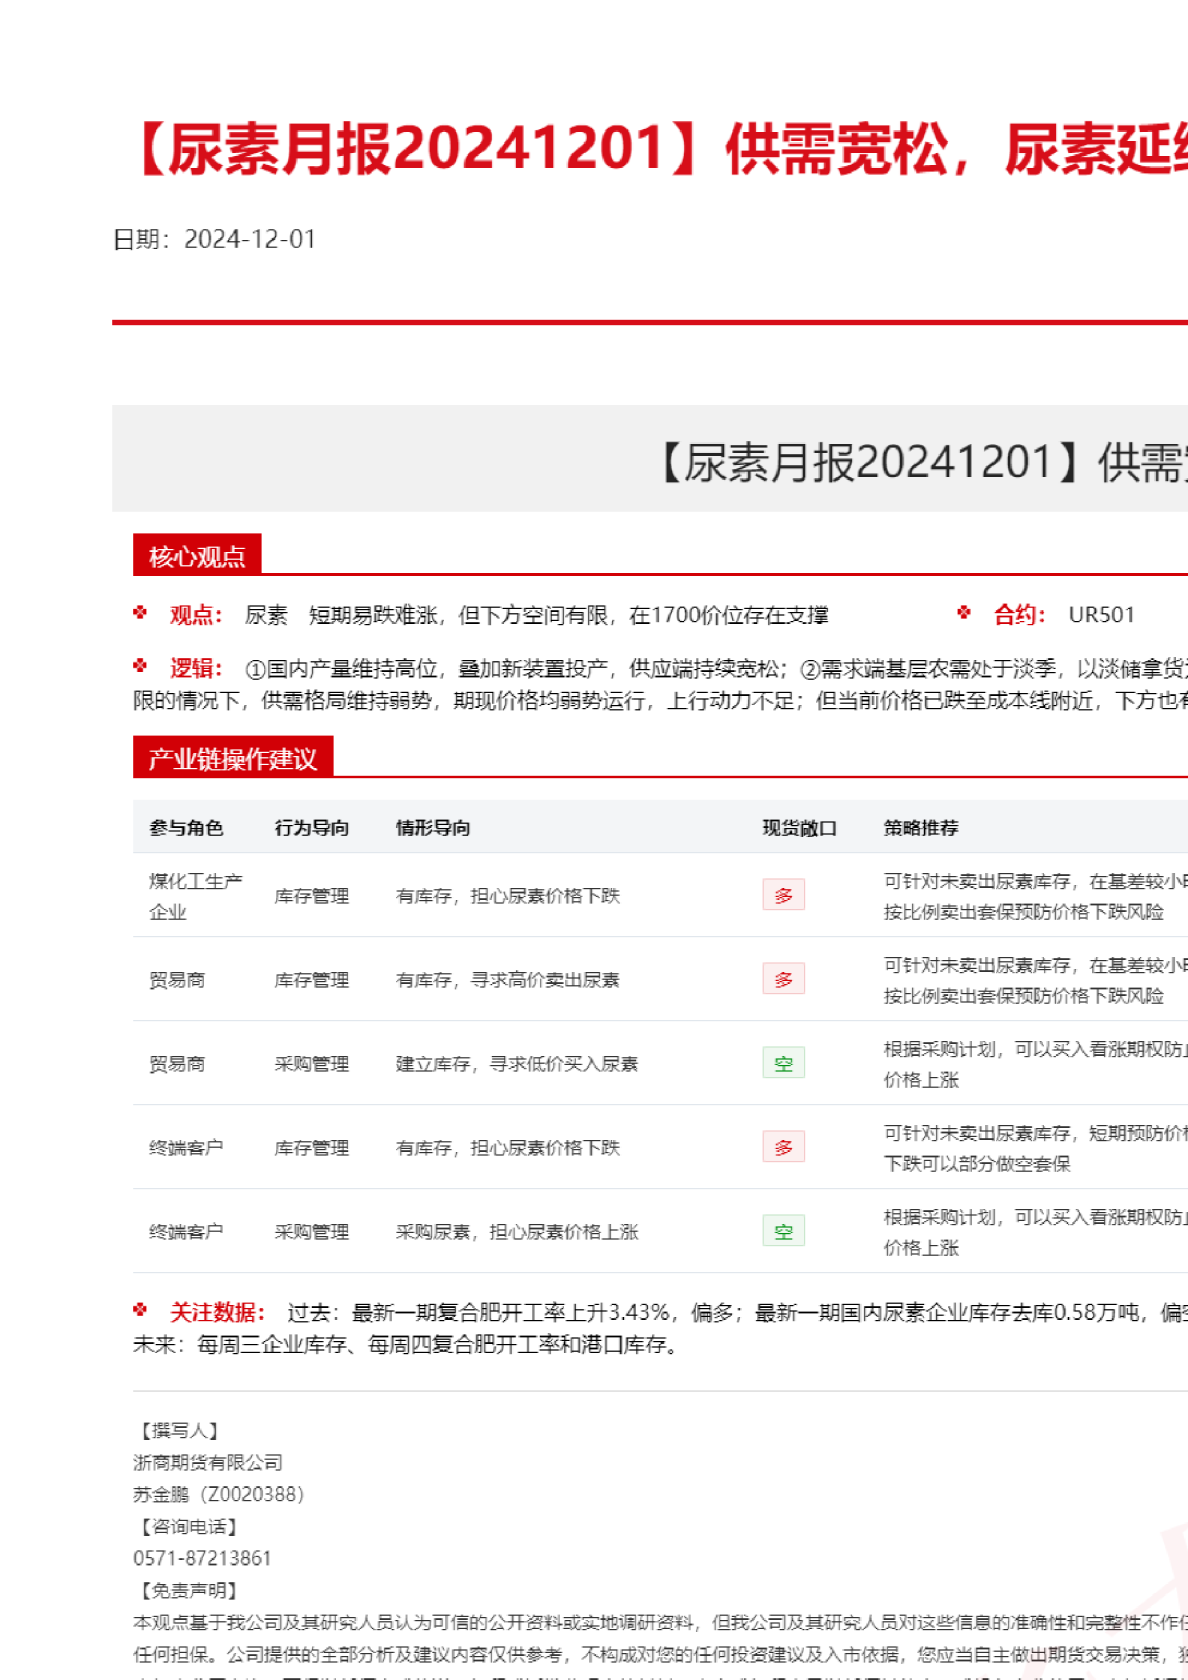This screenshot has height=1680, width=1188.
Task: Click the 多 badge in 煤化工生产企业 row
Action: click(x=783, y=895)
